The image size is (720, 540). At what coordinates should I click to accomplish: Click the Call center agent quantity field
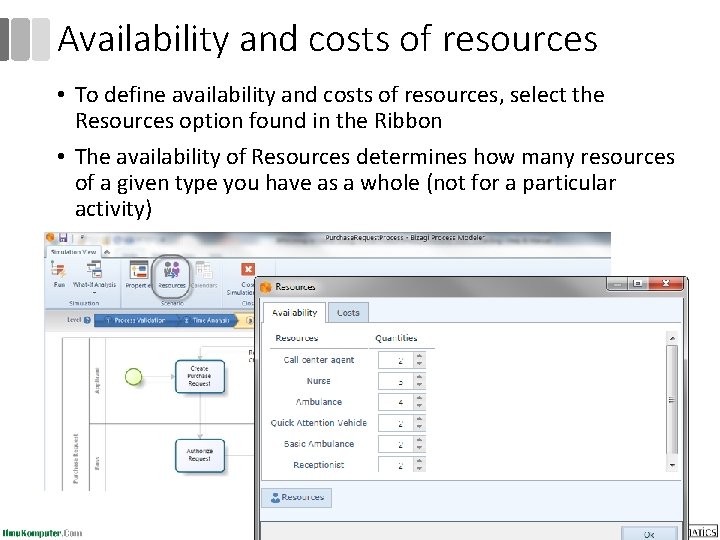click(x=396, y=360)
